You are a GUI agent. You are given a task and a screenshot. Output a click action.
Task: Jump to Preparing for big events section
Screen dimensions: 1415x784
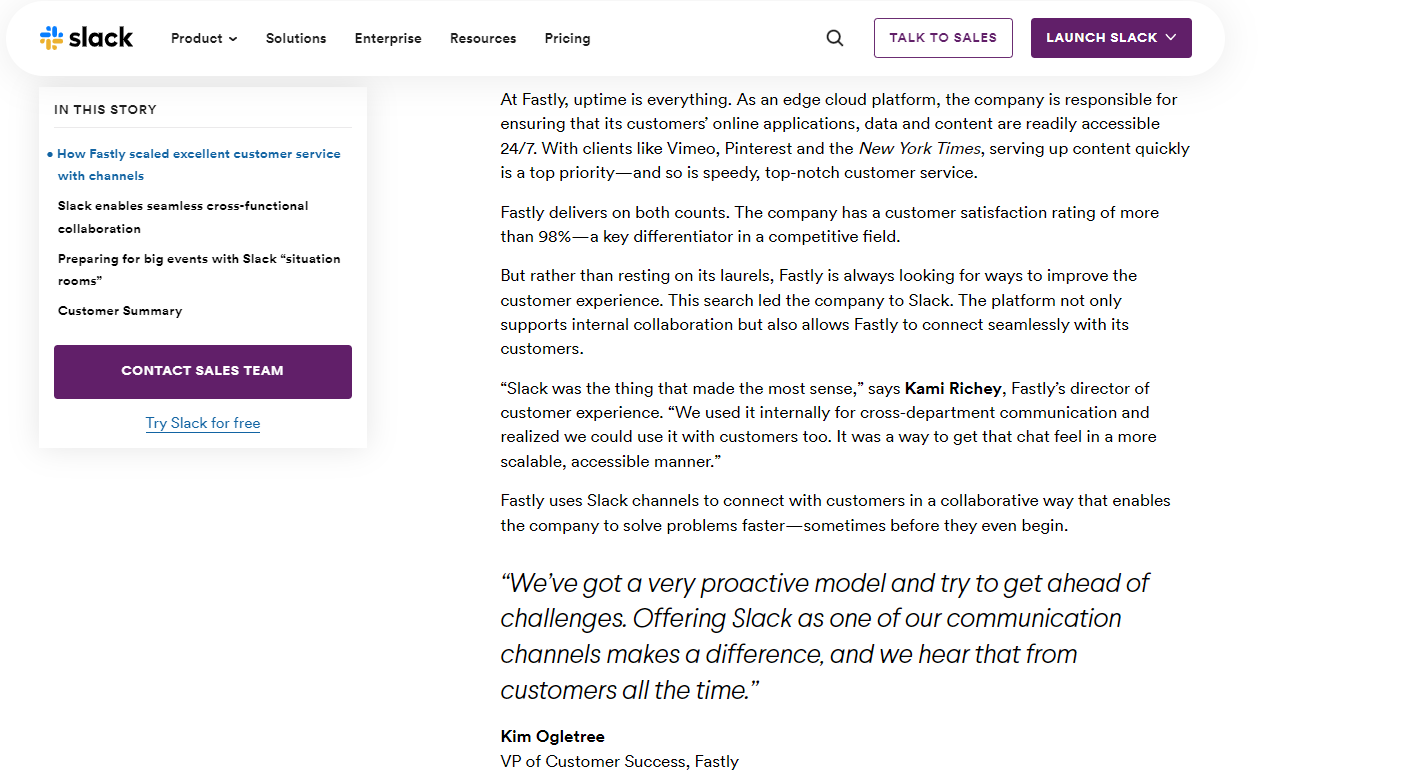(x=199, y=269)
